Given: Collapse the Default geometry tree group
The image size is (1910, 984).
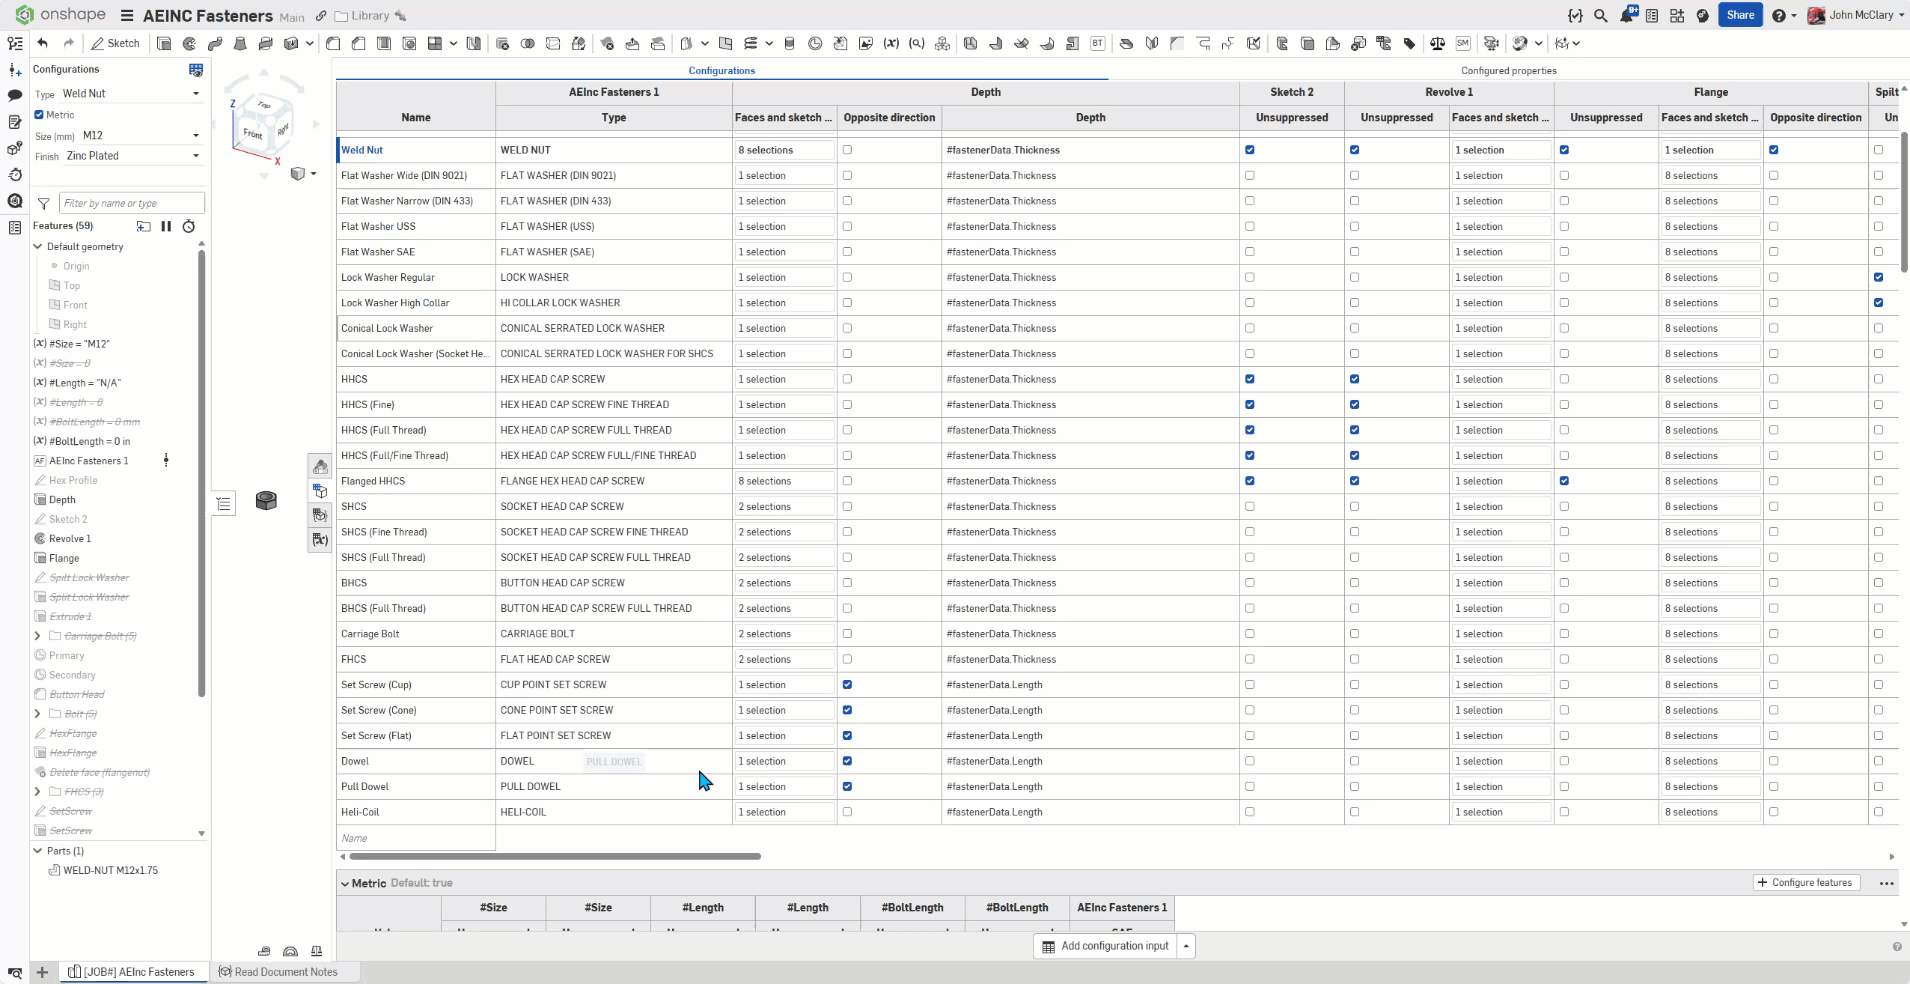Looking at the screenshot, I should (x=38, y=246).
